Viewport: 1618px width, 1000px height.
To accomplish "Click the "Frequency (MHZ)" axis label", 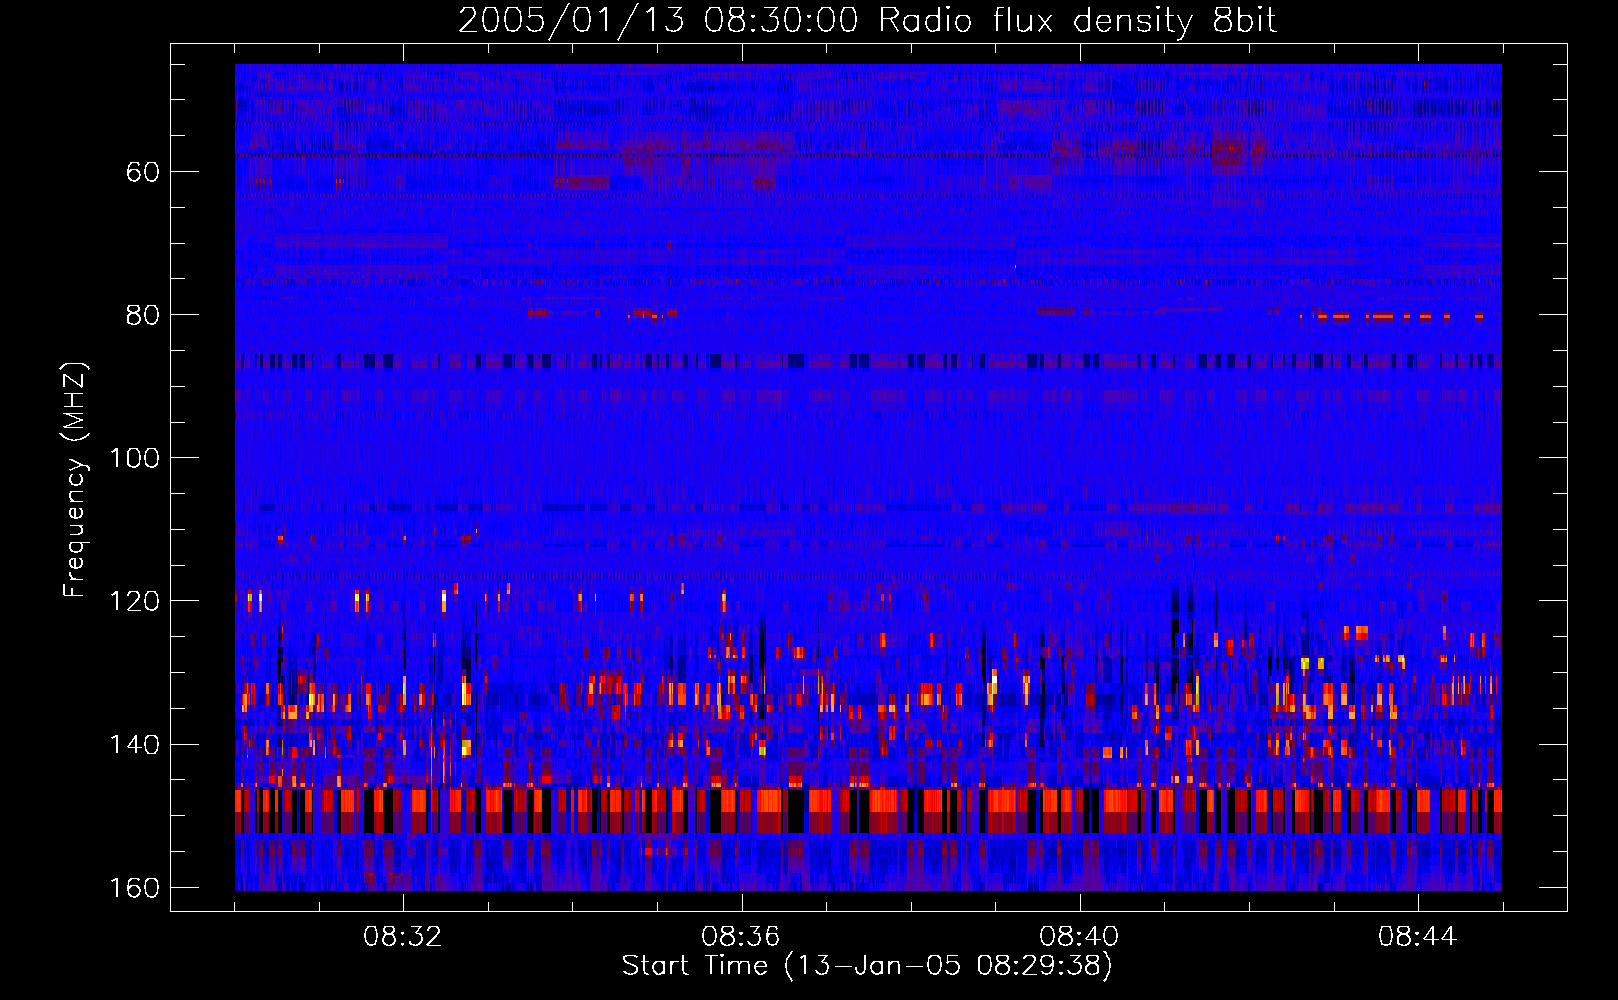I will click(x=76, y=479).
